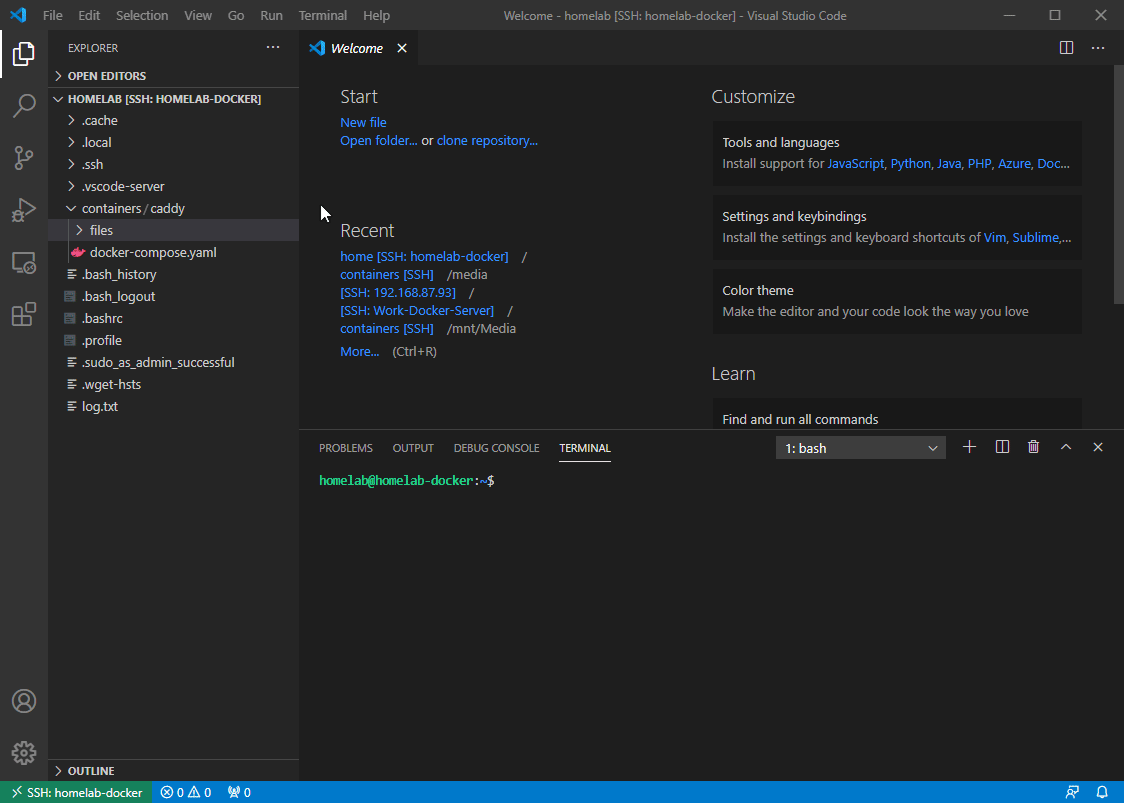The image size is (1124, 803).
Task: Open Explorer views and more actions
Action: [273, 47]
